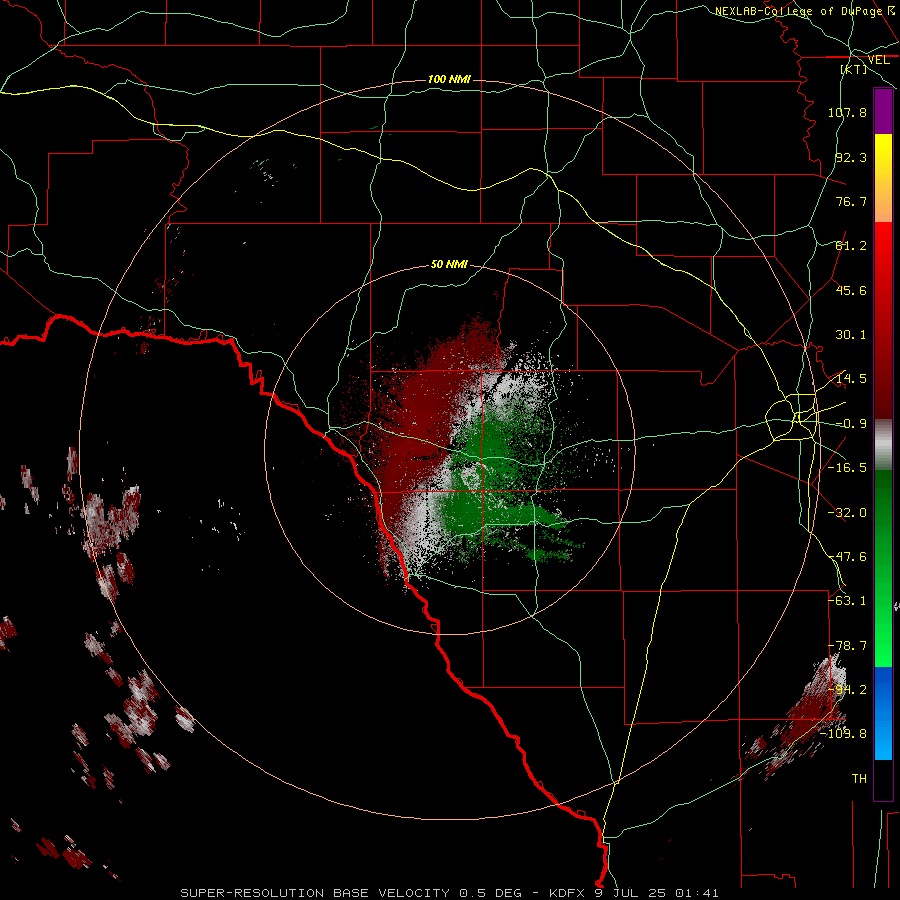Click the VEL legend title
The height and width of the screenshot is (900, 900).
pyautogui.click(x=878, y=60)
